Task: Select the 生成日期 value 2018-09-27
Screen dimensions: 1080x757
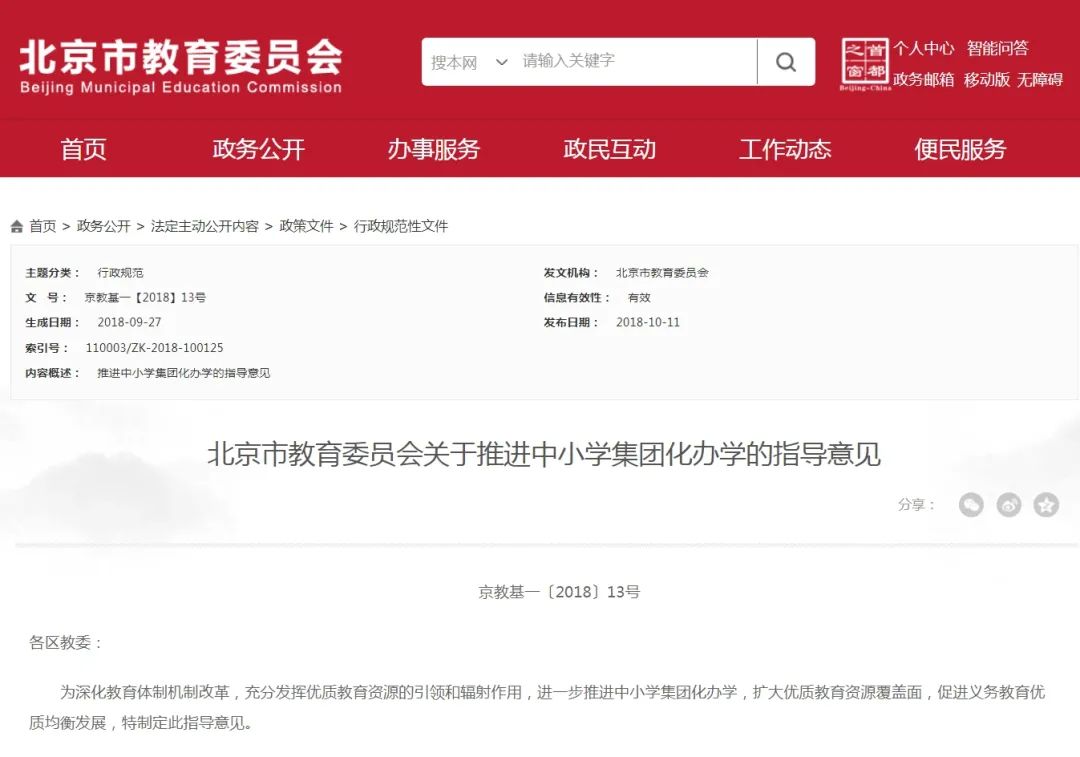Action: click(x=129, y=322)
